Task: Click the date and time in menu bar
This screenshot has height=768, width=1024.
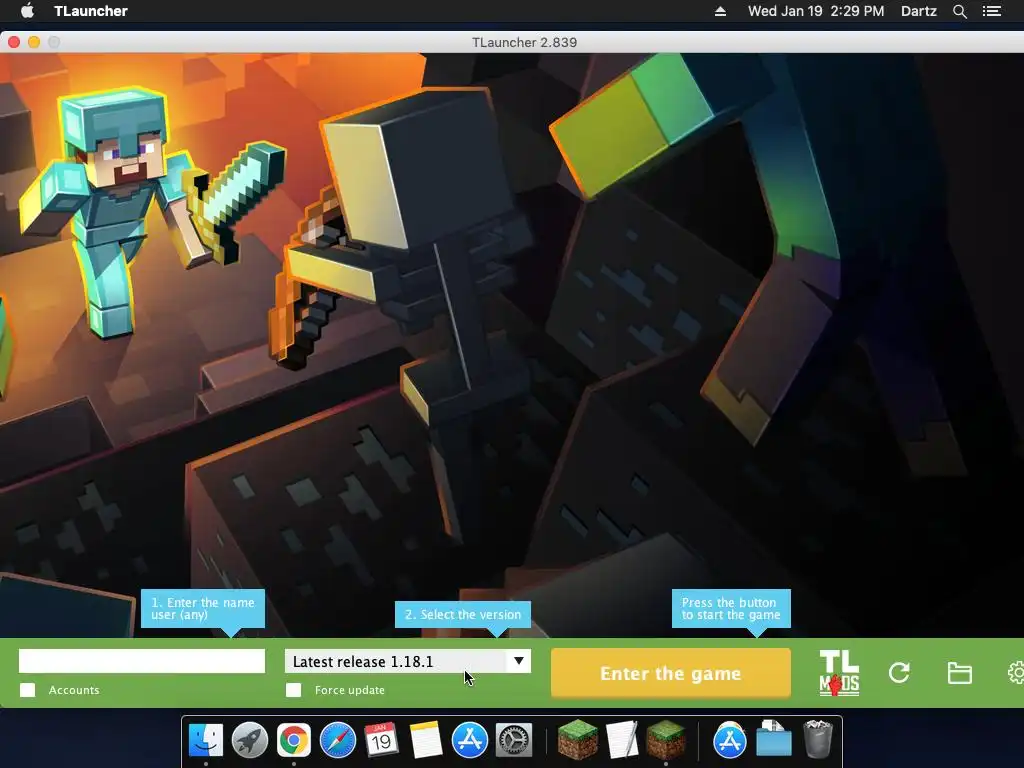Action: (816, 11)
